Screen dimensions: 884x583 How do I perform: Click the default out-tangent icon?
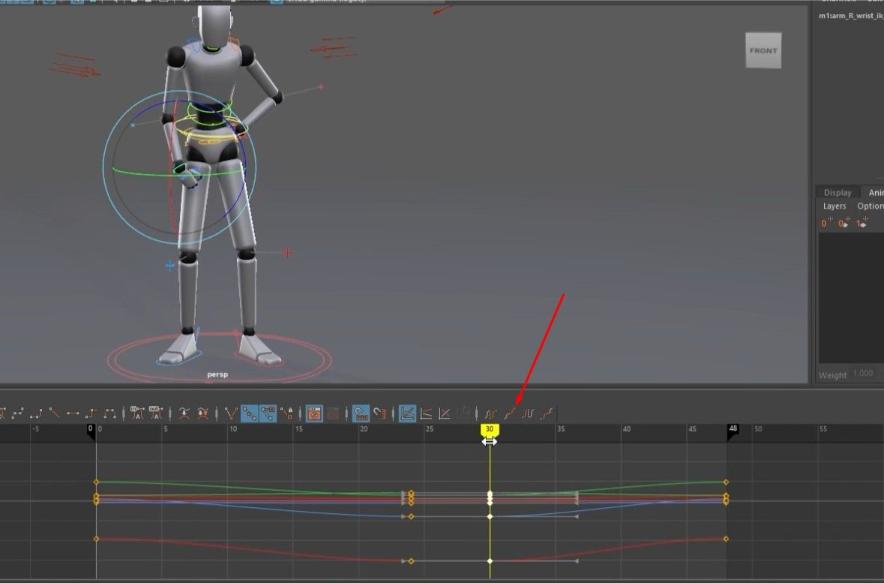[x=156, y=414]
